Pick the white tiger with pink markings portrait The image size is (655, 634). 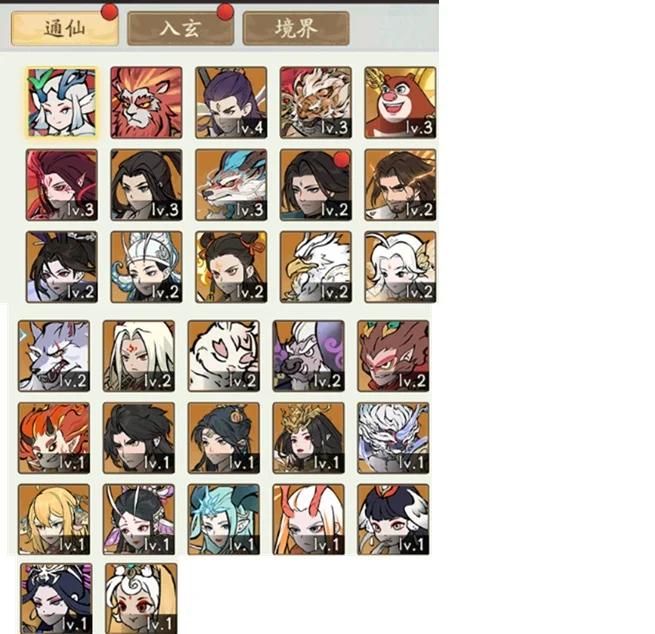point(223,356)
